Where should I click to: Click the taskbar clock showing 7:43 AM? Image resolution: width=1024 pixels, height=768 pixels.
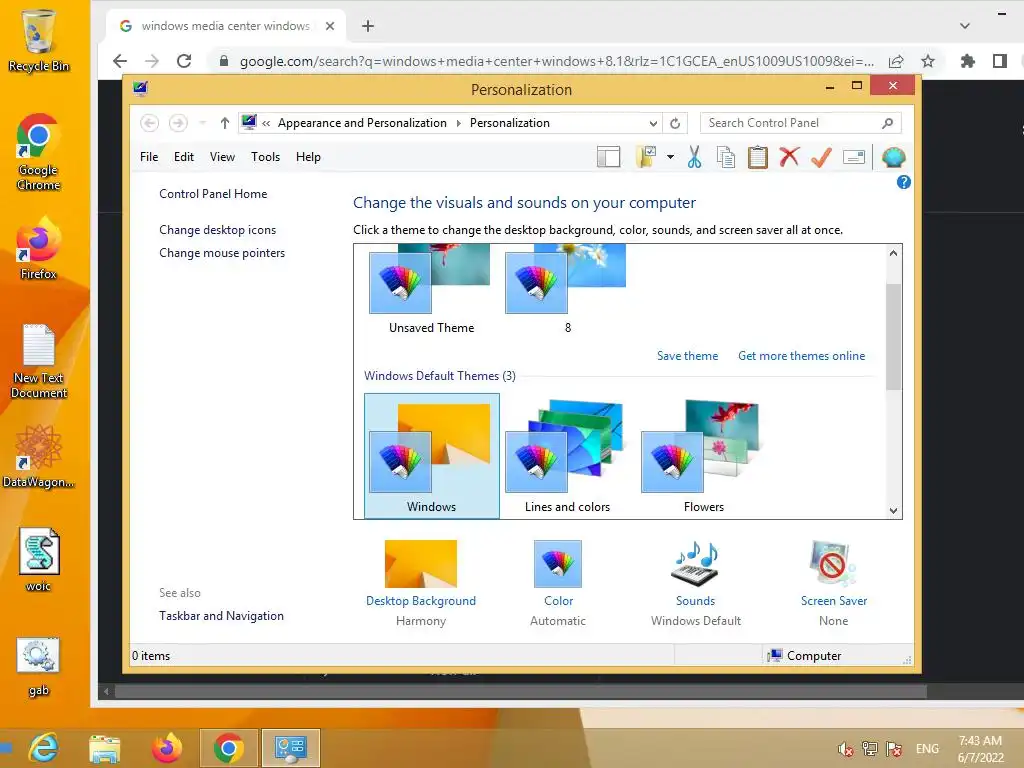click(980, 748)
